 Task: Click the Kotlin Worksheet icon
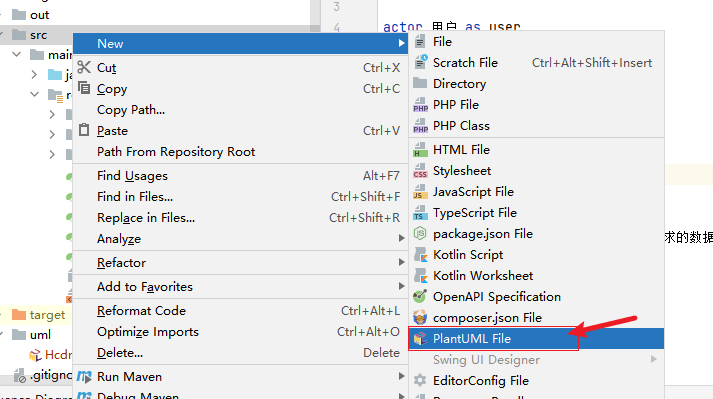coord(421,276)
